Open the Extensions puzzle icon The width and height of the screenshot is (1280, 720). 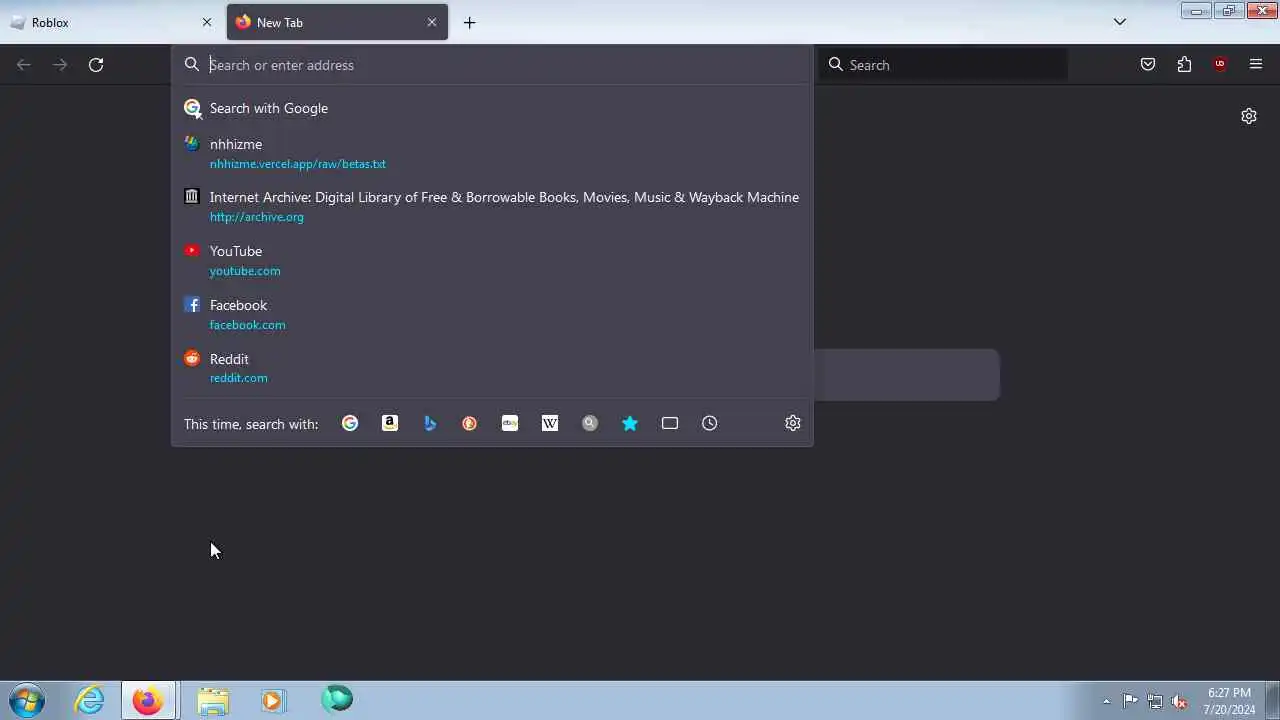click(1184, 64)
